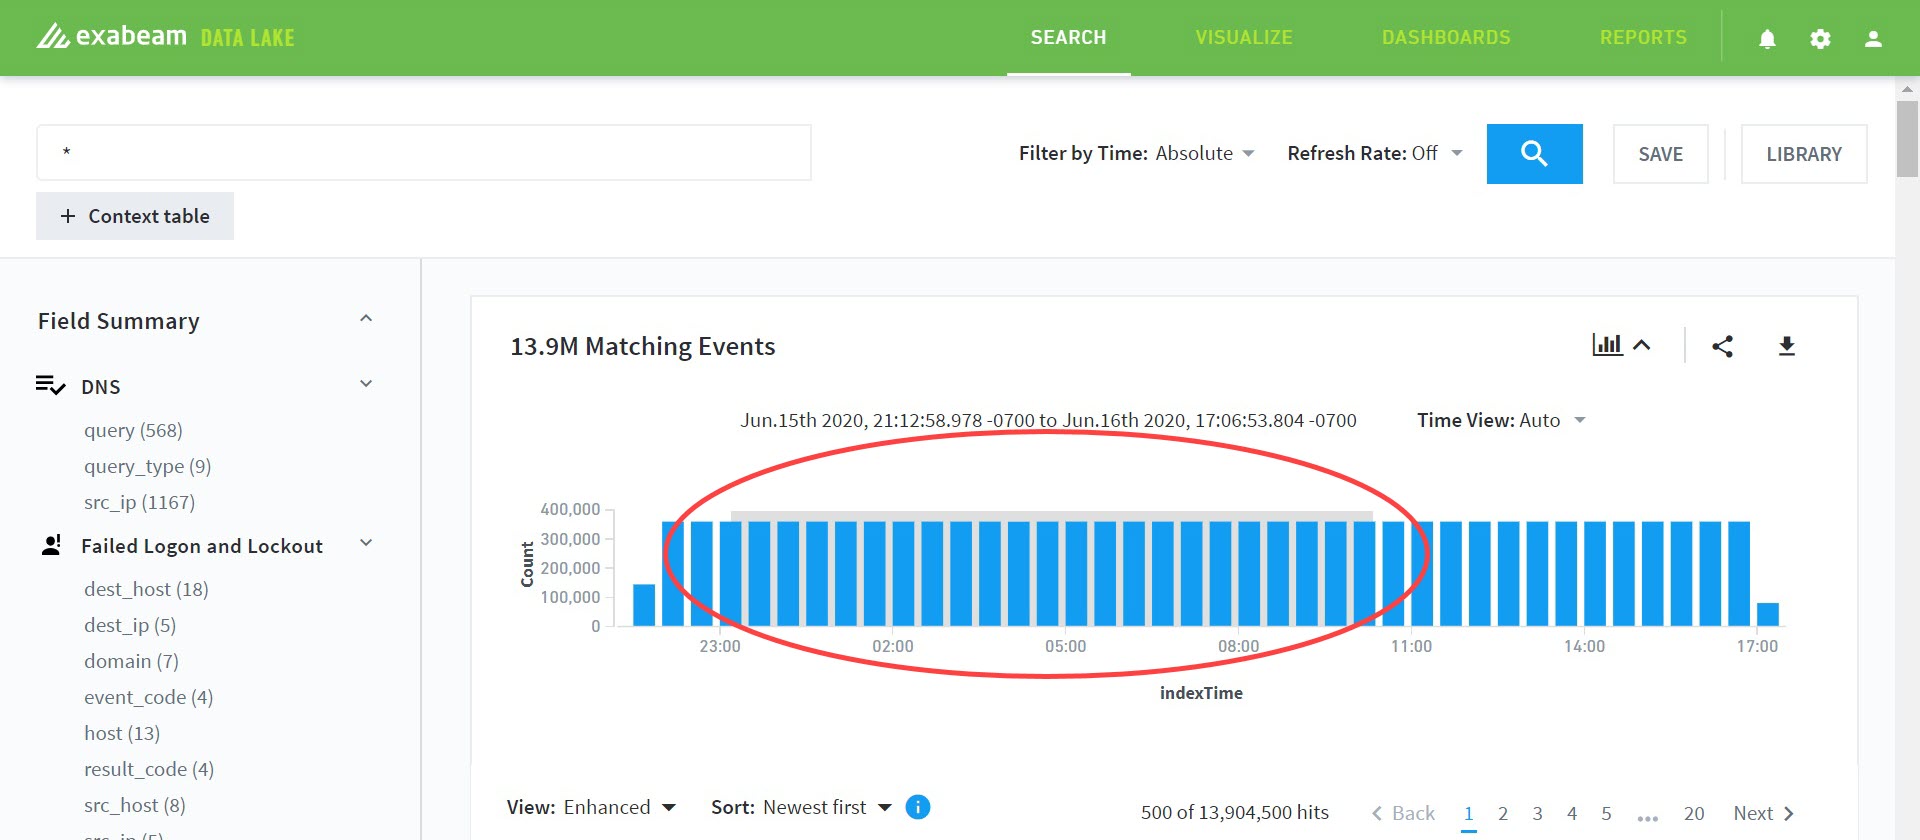The height and width of the screenshot is (840, 1920).
Task: Go Back to previous results page
Action: click(x=1402, y=813)
